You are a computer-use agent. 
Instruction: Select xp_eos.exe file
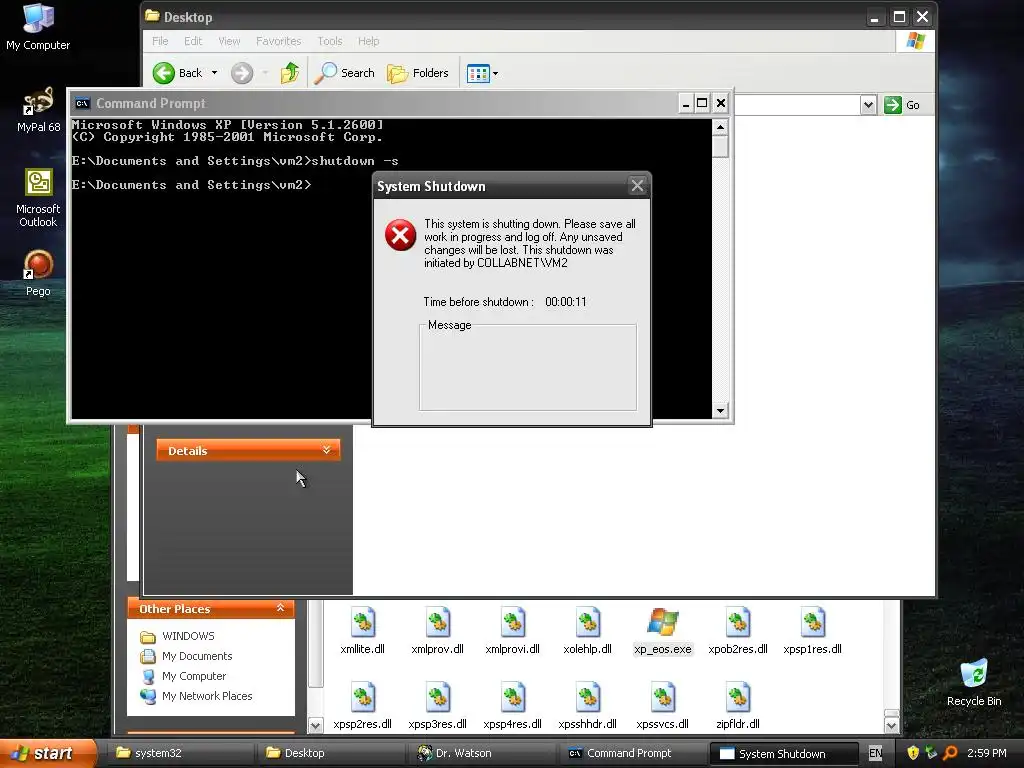pyautogui.click(x=663, y=631)
